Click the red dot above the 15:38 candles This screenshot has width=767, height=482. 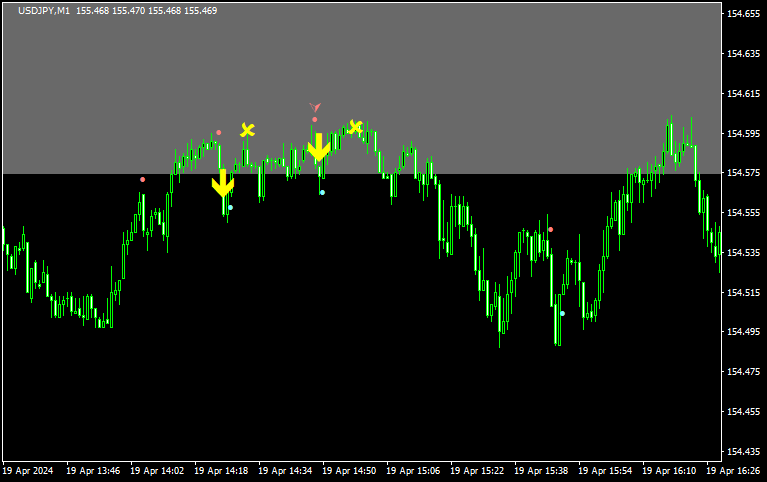coord(550,229)
